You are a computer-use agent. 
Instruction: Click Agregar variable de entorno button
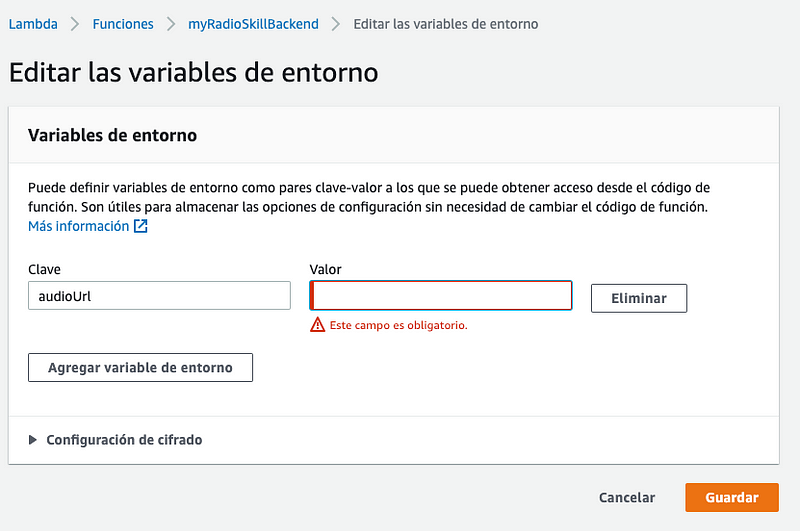click(140, 367)
